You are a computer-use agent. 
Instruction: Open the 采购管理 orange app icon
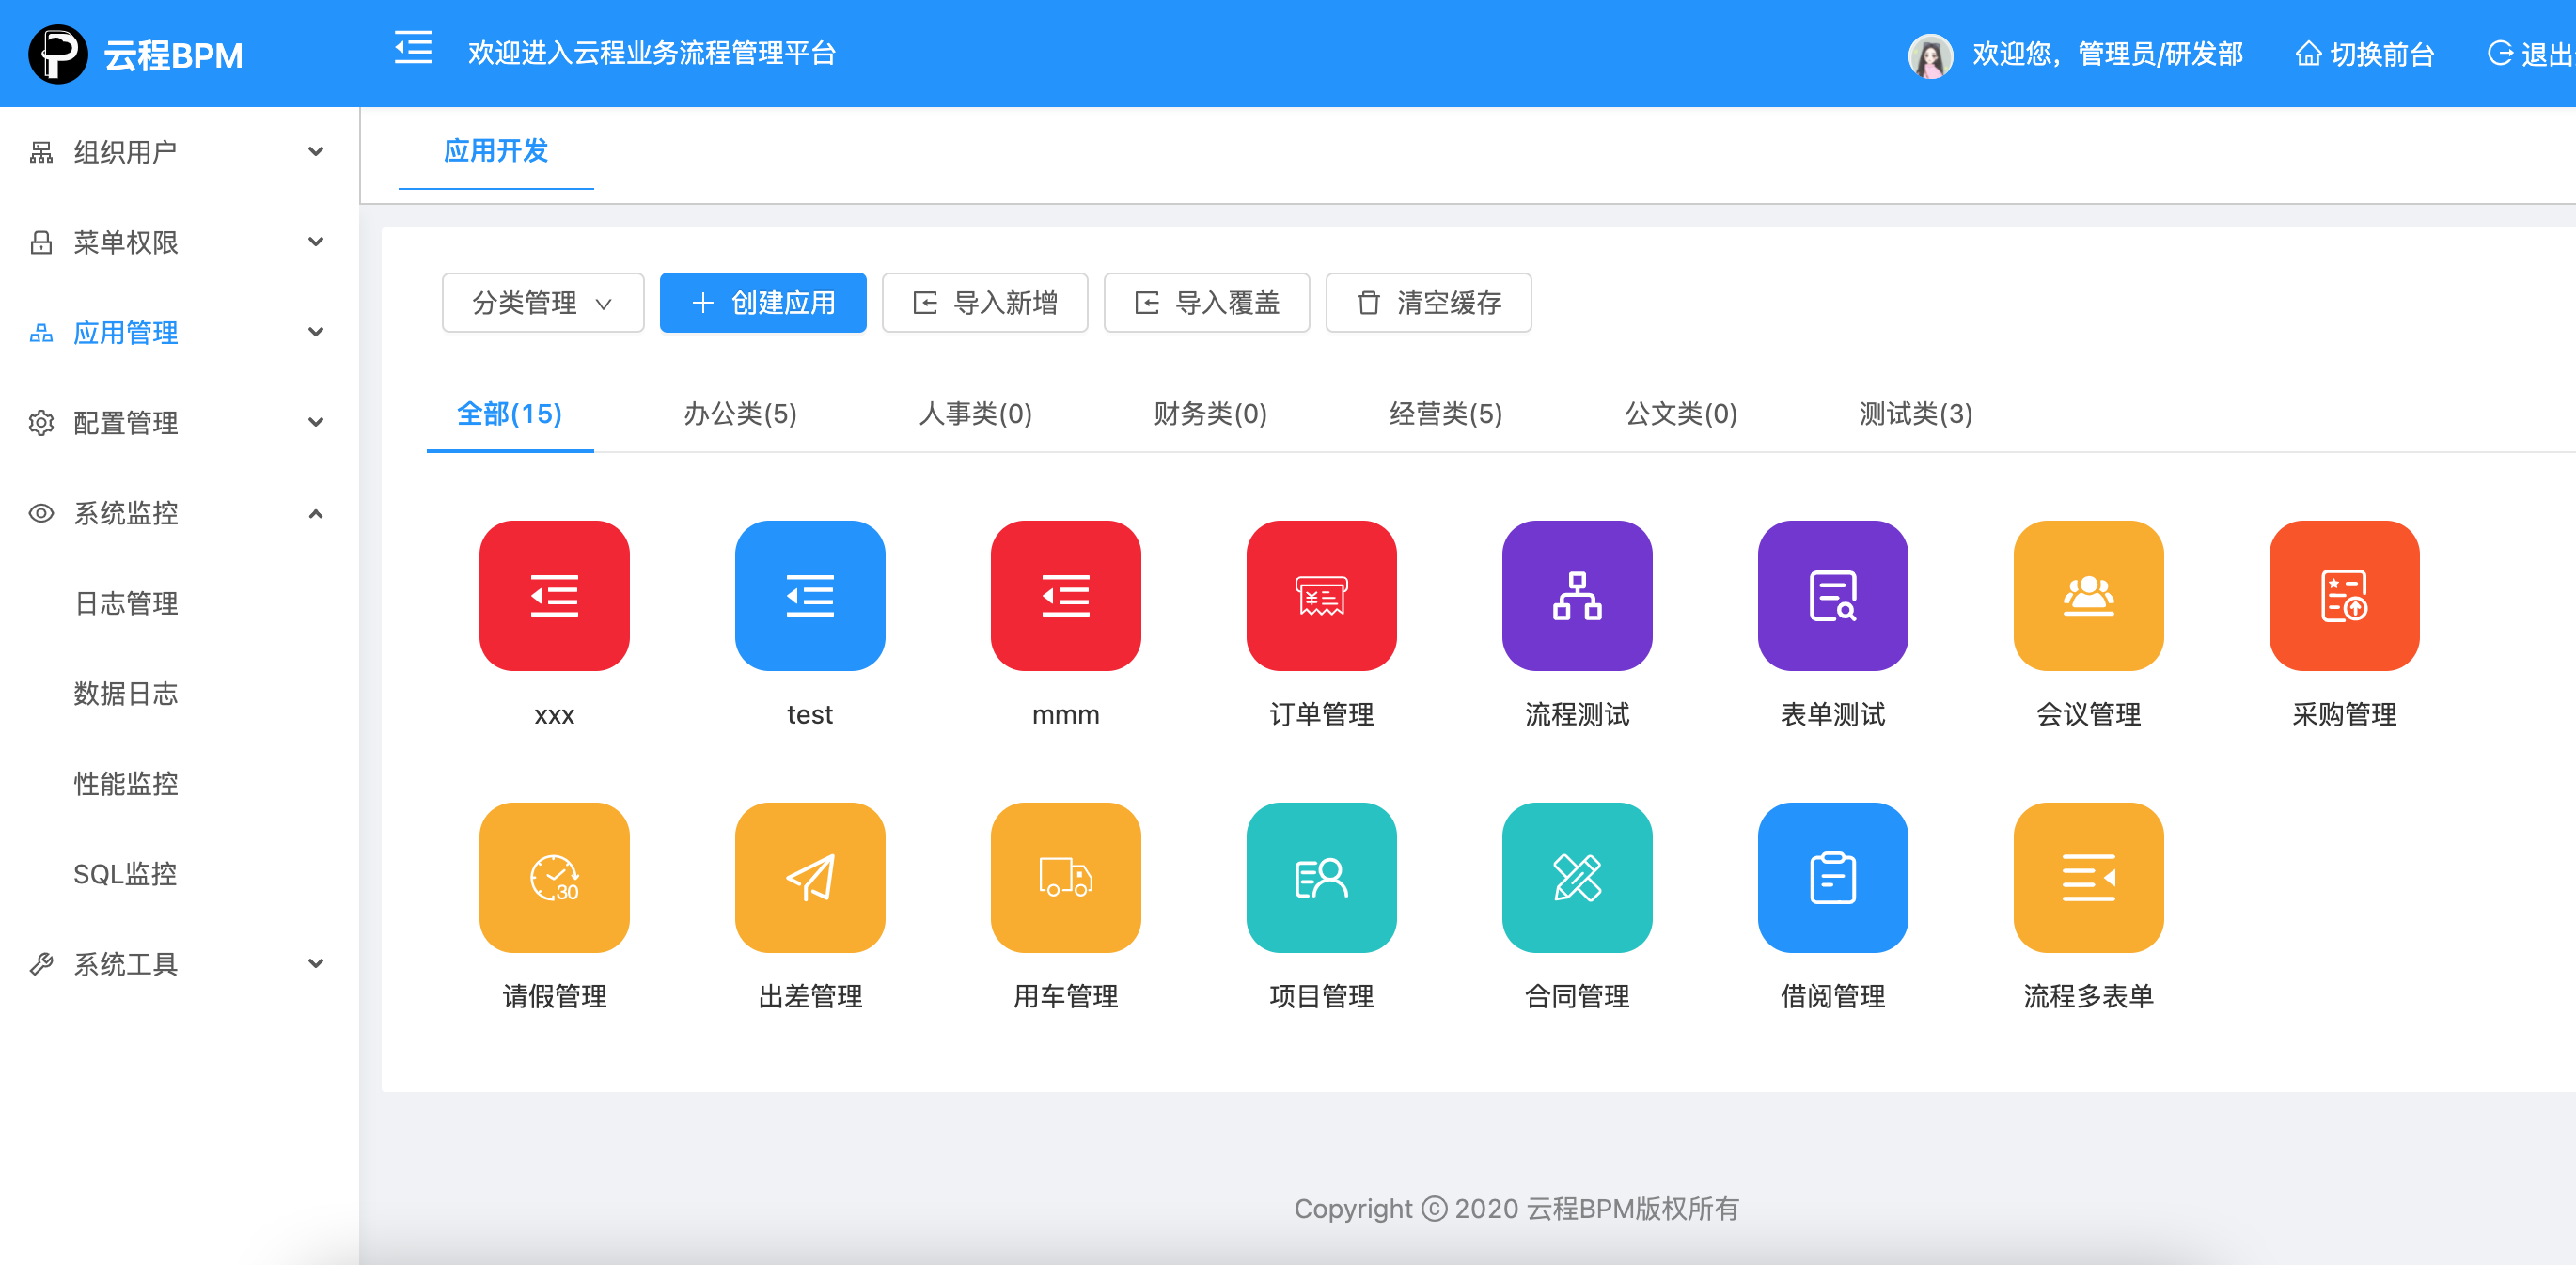(x=2343, y=596)
